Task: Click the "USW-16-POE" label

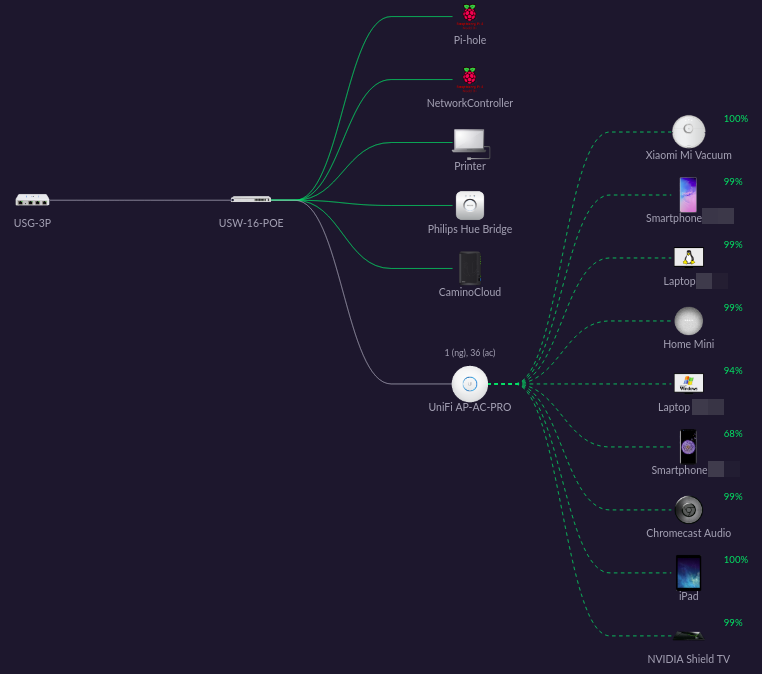Action: click(x=251, y=223)
